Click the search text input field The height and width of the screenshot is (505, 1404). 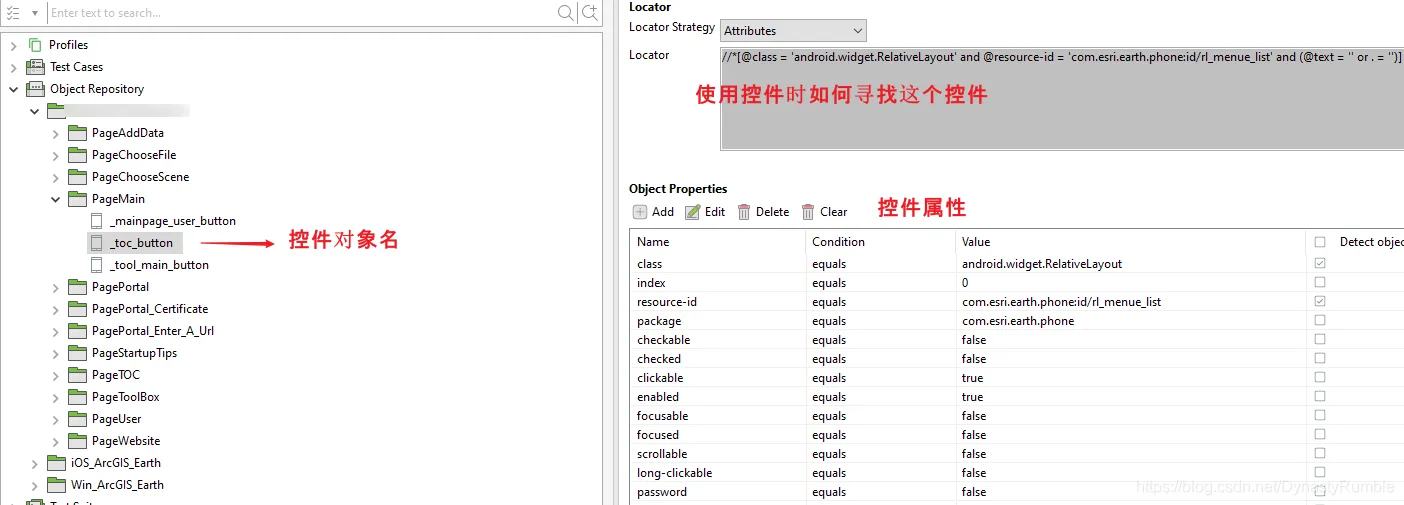pyautogui.click(x=302, y=13)
